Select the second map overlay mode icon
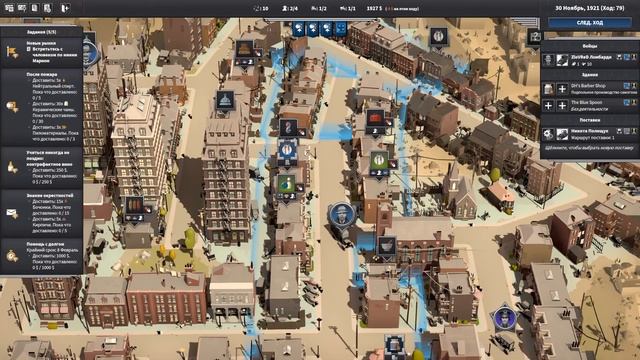 coord(313,29)
